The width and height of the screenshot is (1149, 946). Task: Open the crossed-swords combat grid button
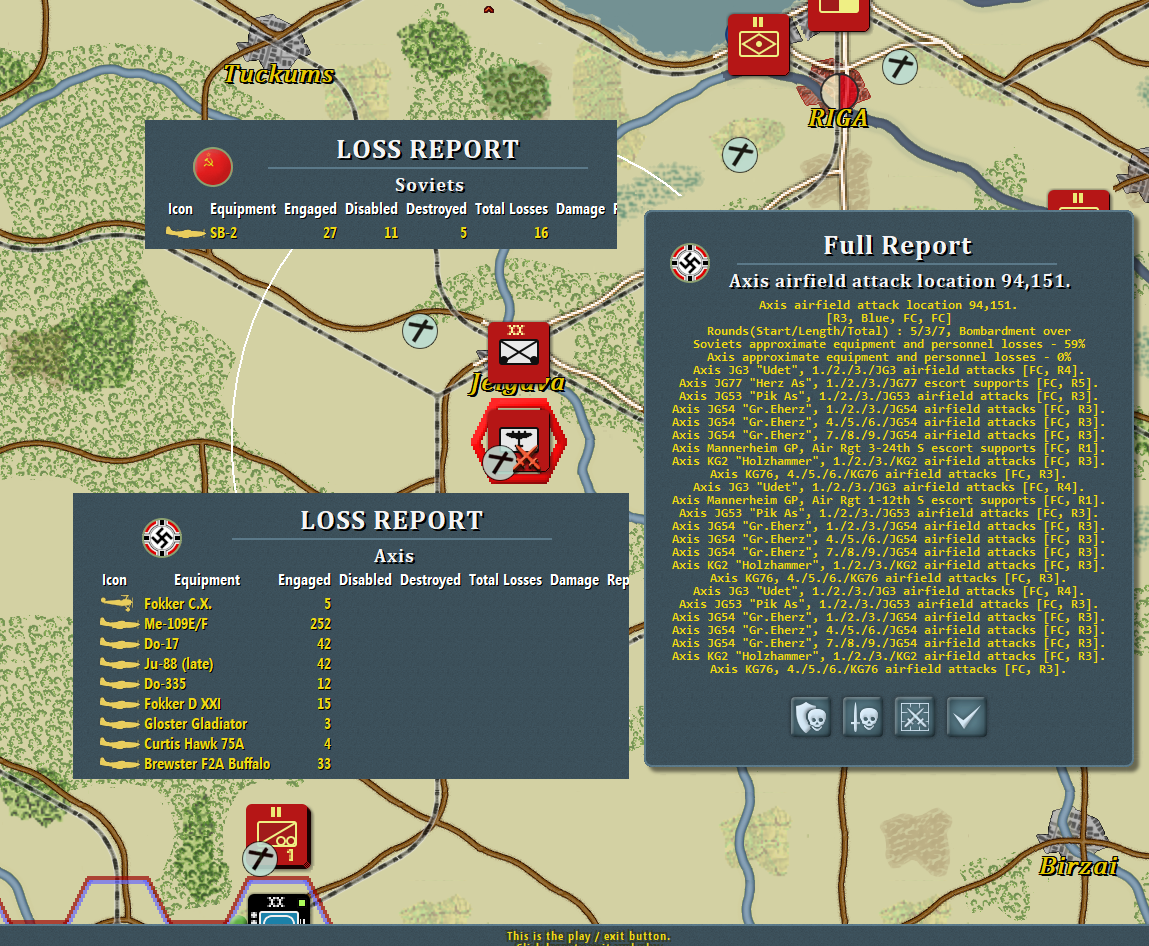(915, 717)
